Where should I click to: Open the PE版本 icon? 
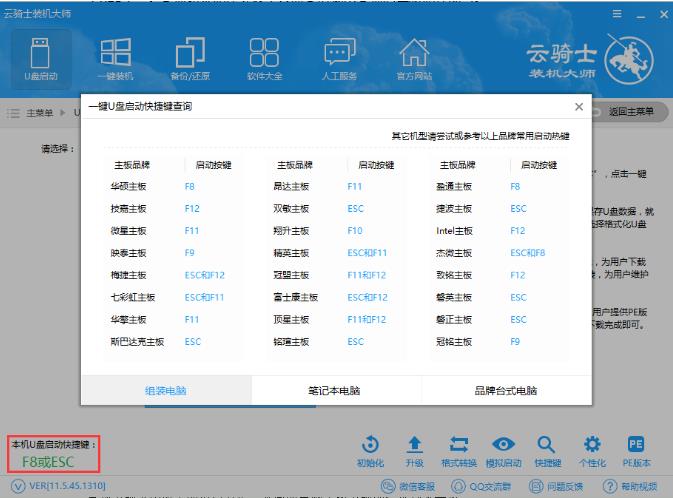(x=636, y=452)
